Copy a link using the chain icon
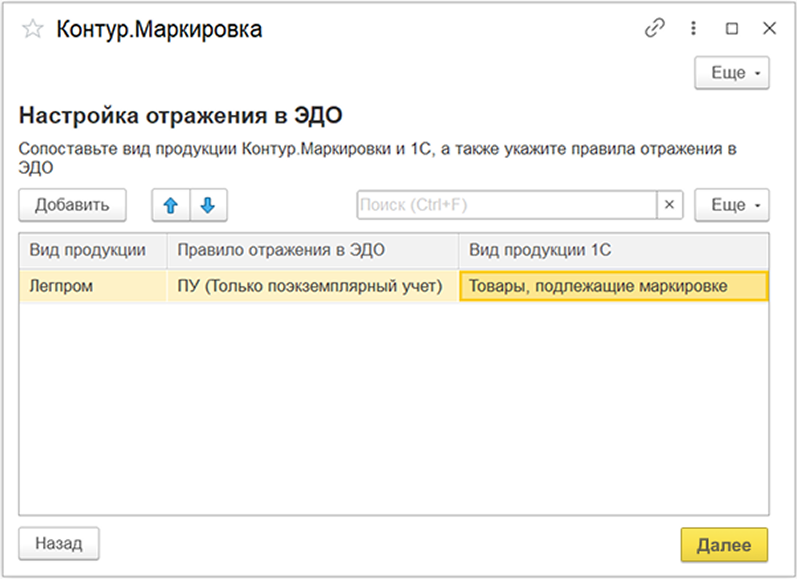797x579 pixels. pyautogui.click(x=655, y=28)
